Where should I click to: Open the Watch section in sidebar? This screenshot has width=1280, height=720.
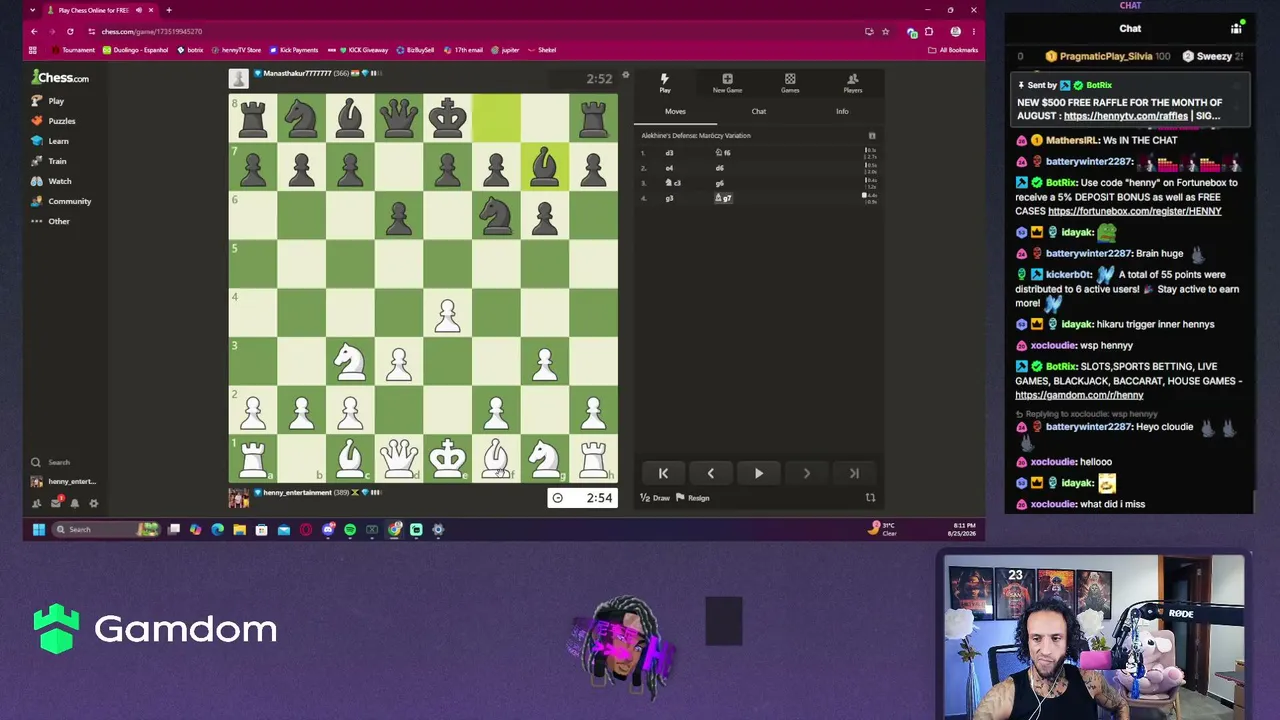[x=51, y=181]
